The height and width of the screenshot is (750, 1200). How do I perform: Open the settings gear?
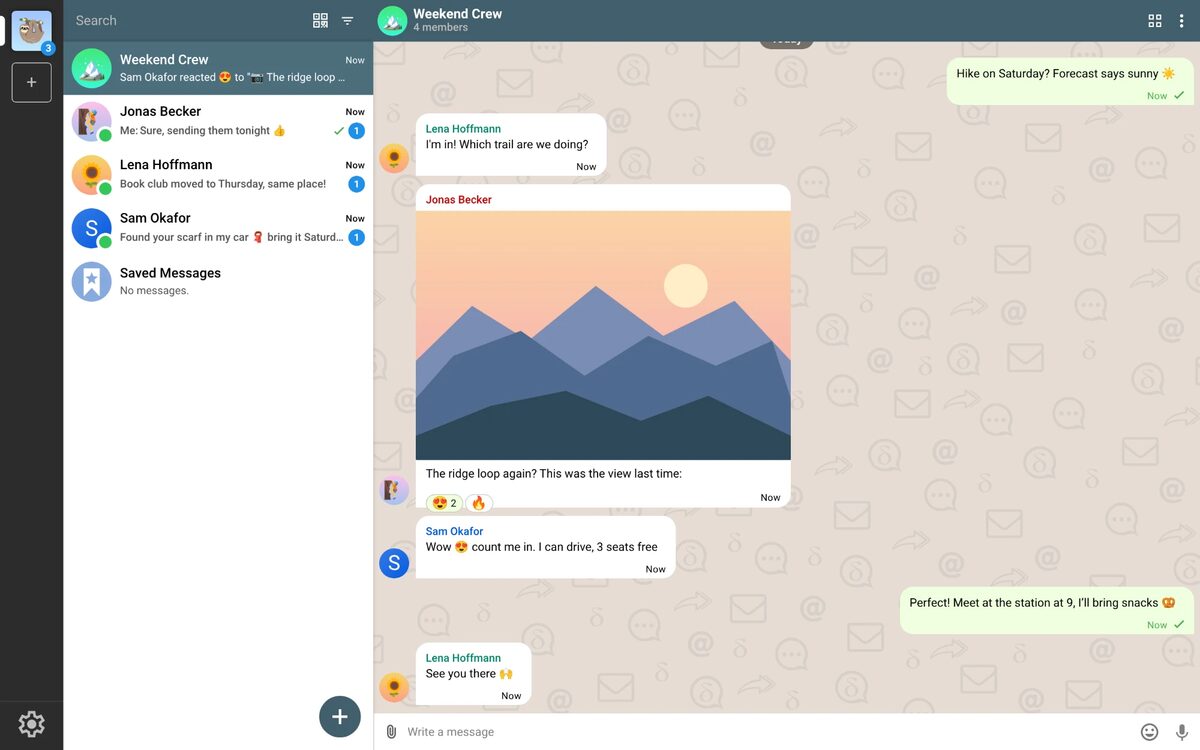pos(31,724)
